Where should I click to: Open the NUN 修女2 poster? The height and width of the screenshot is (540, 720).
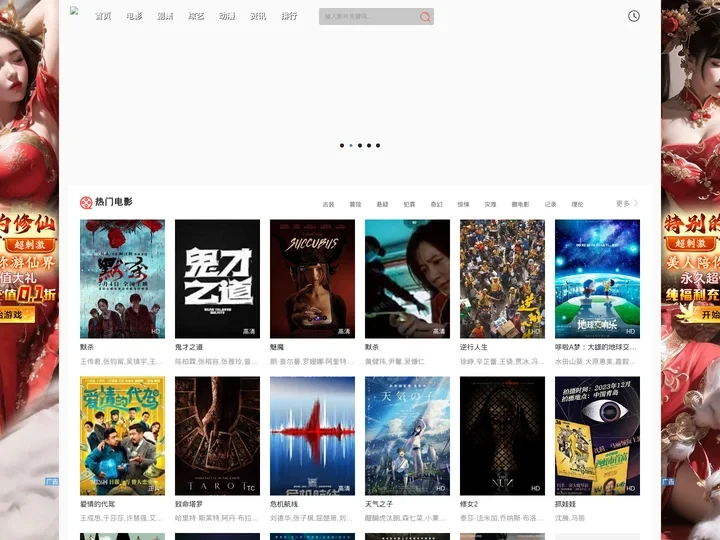pos(502,436)
